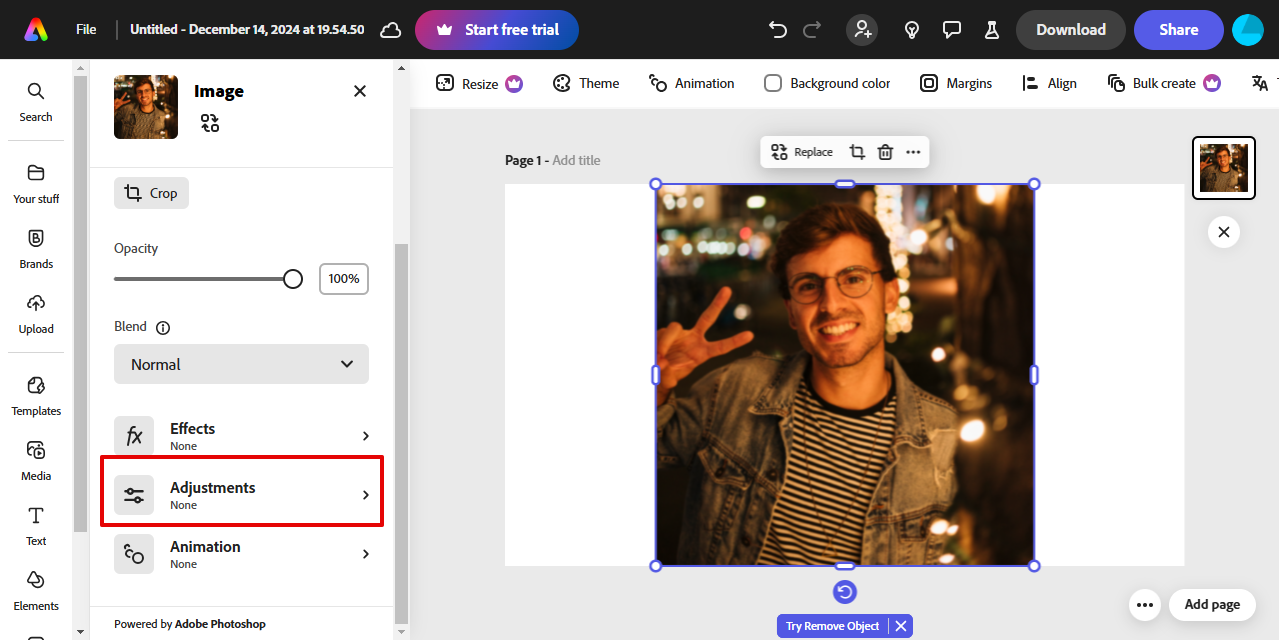
Task: Click the Undo arrow
Action: 778,30
